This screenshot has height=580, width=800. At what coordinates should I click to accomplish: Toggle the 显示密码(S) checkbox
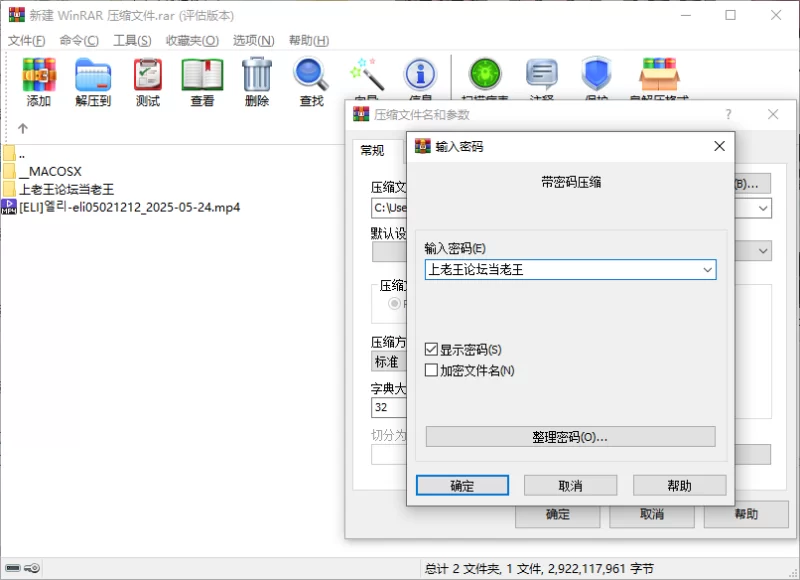pos(431,349)
